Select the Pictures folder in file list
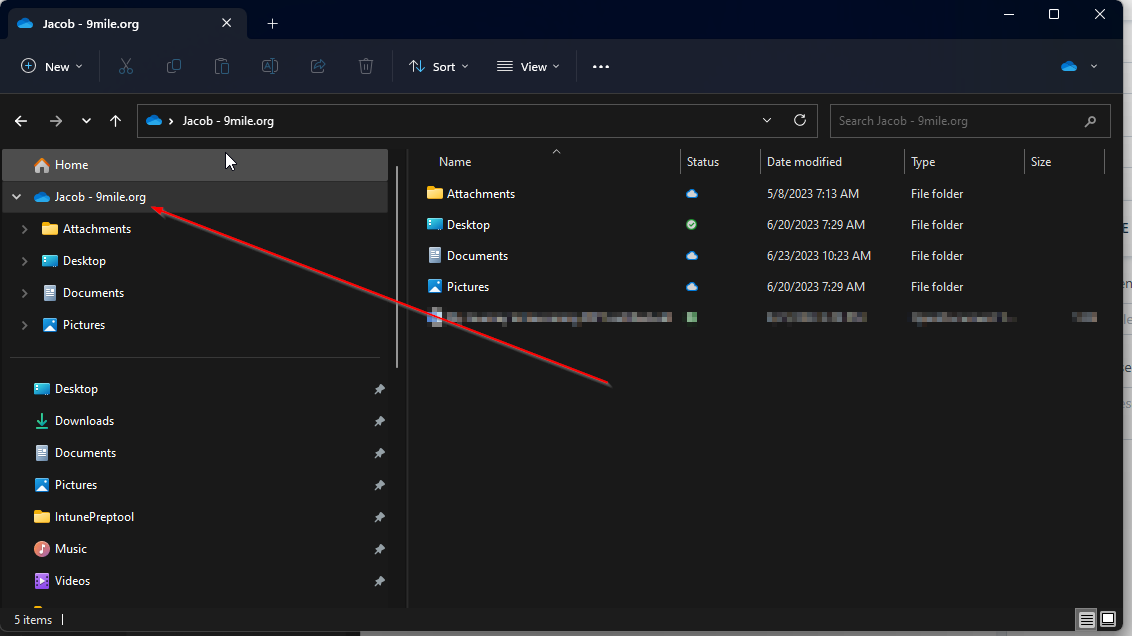Image resolution: width=1132 pixels, height=636 pixels. (x=468, y=287)
